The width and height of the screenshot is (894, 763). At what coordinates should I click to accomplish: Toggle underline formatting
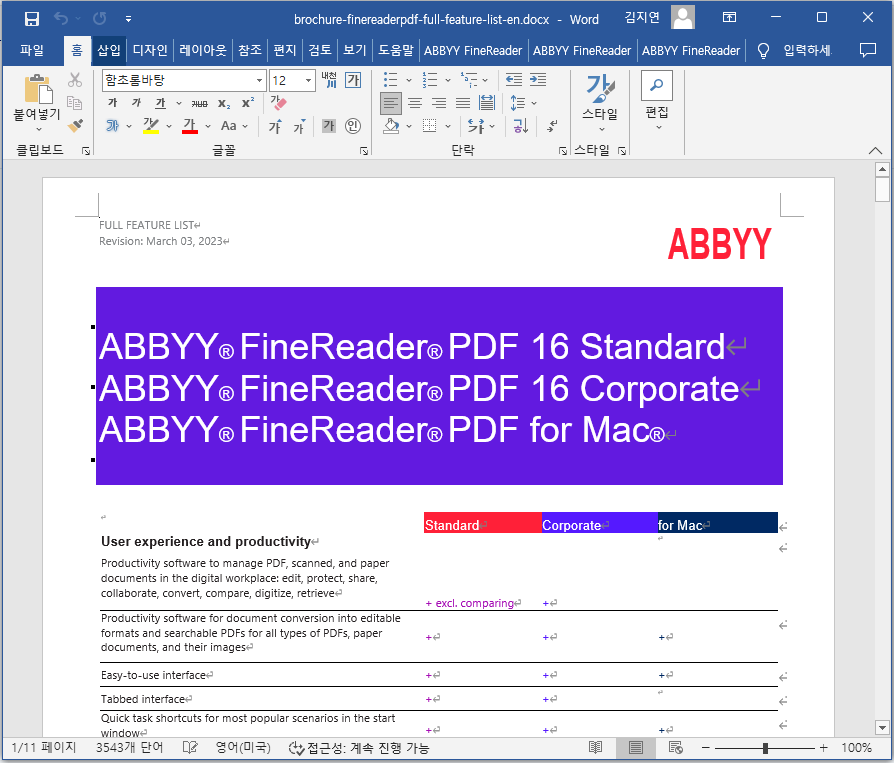coord(160,103)
